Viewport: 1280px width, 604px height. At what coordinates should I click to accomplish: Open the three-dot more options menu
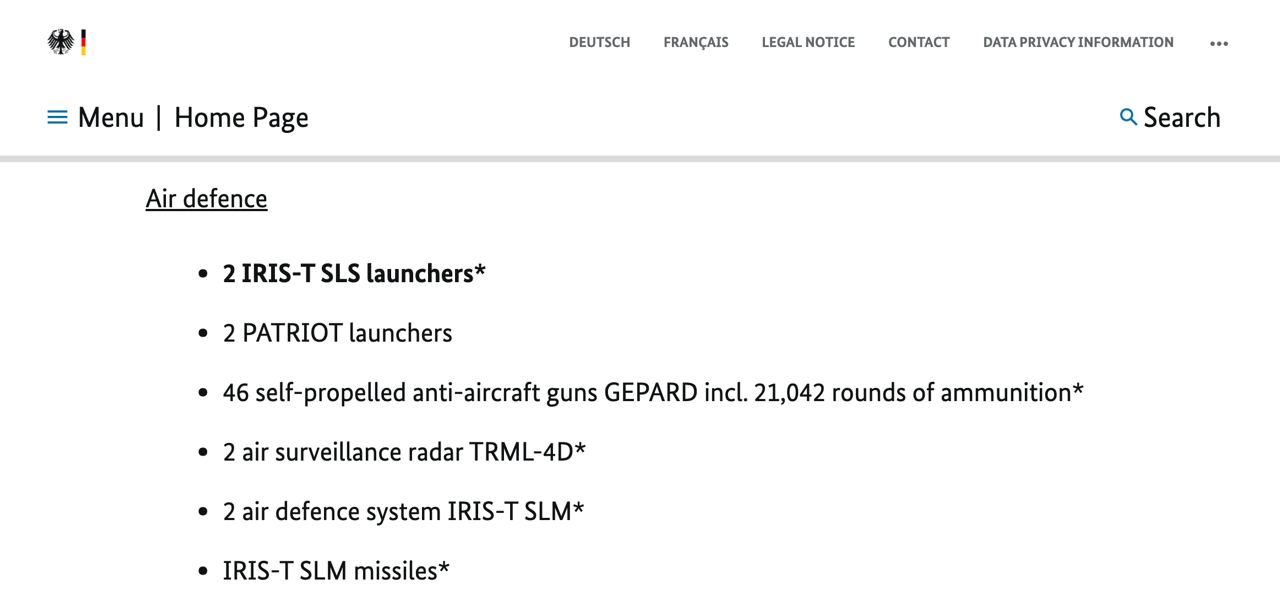[x=1218, y=43]
